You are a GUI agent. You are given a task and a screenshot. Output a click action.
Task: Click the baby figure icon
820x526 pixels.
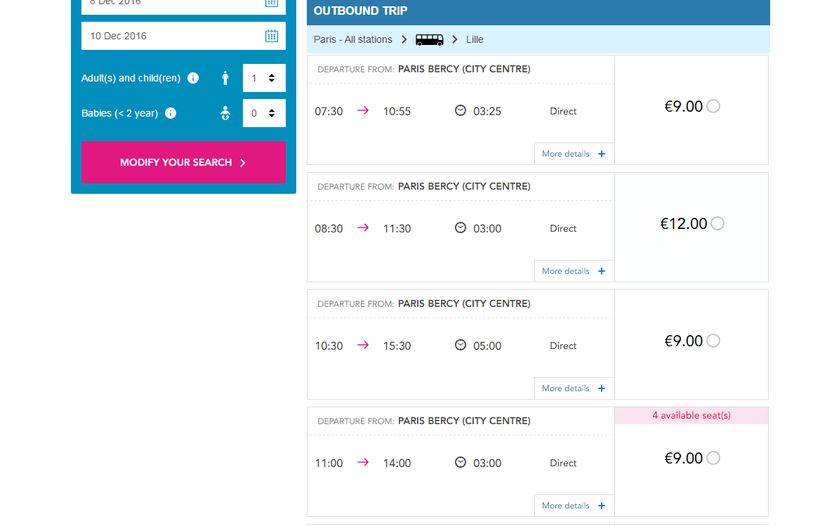coord(225,113)
